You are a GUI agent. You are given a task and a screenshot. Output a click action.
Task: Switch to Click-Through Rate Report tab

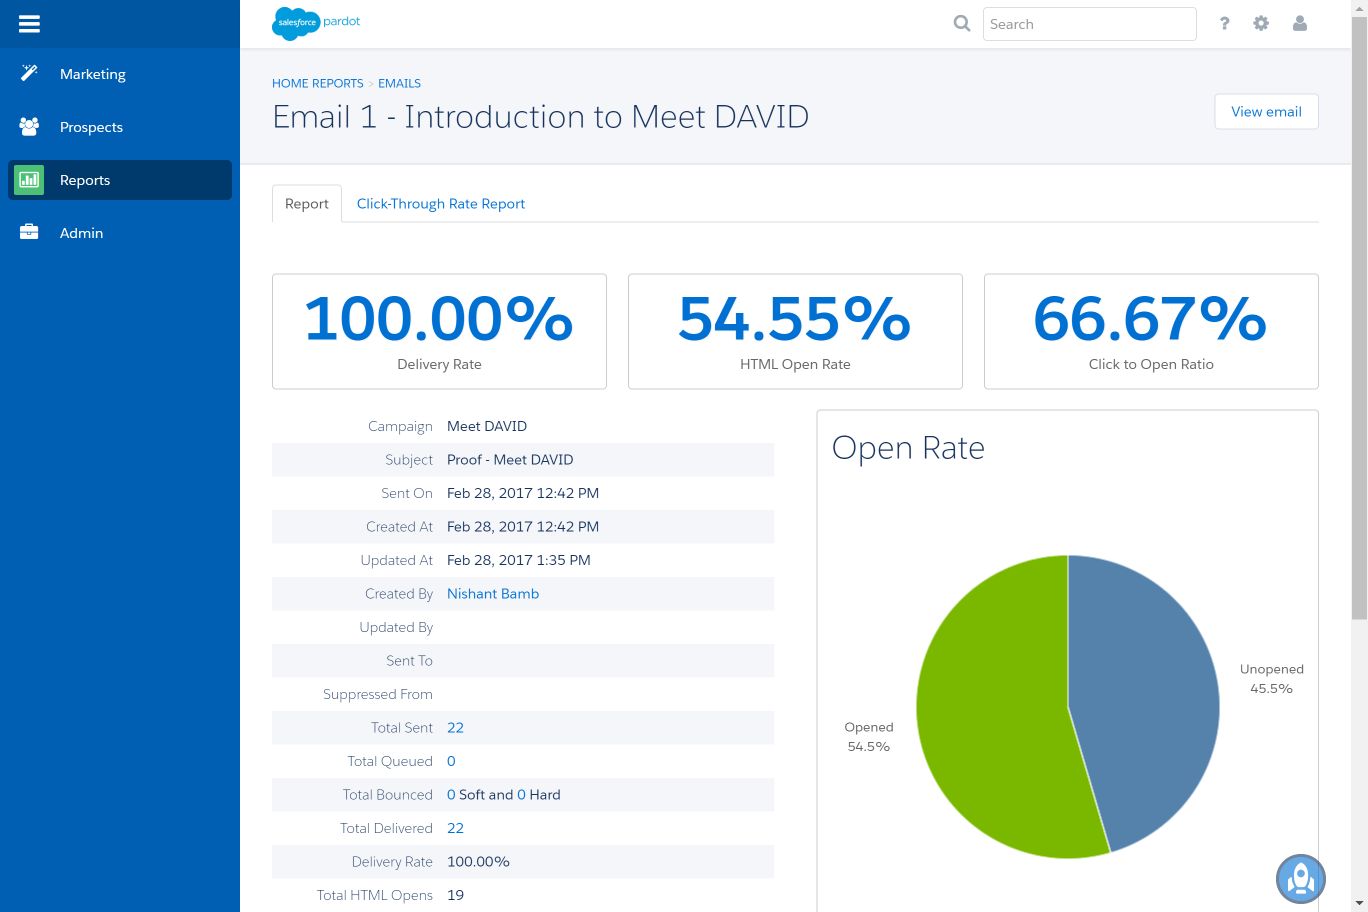441,203
